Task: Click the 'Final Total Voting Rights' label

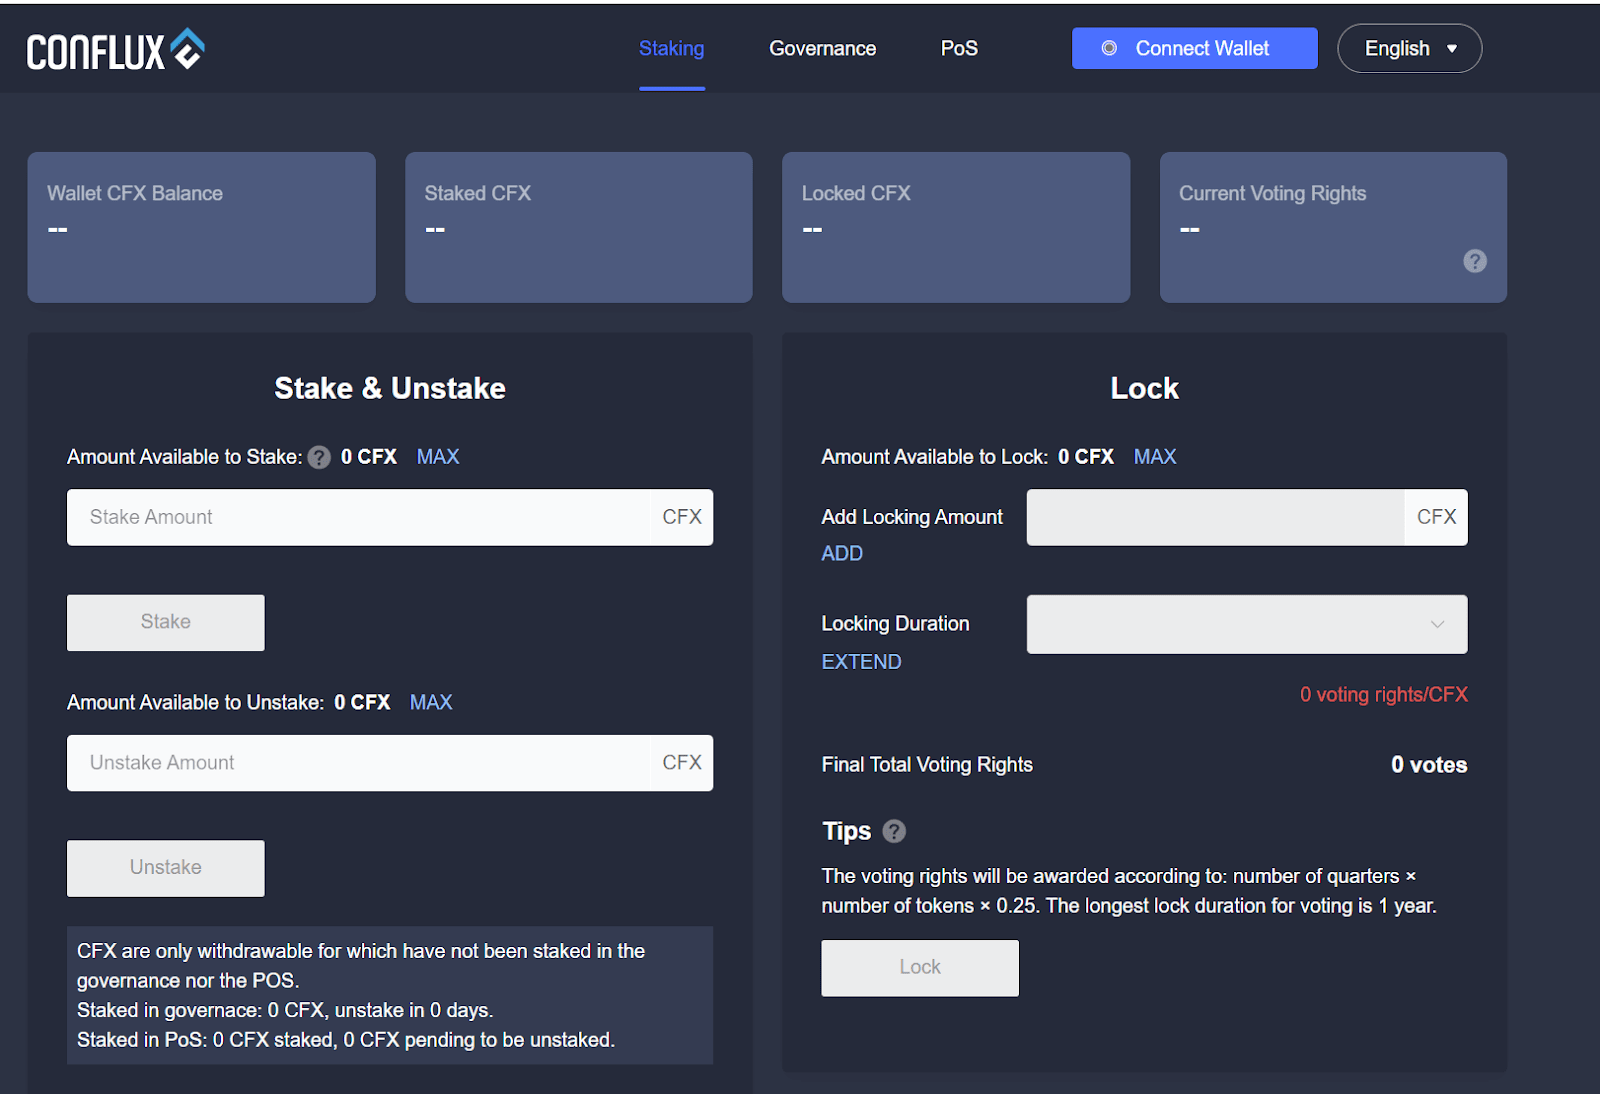Action: pyautogui.click(x=927, y=765)
